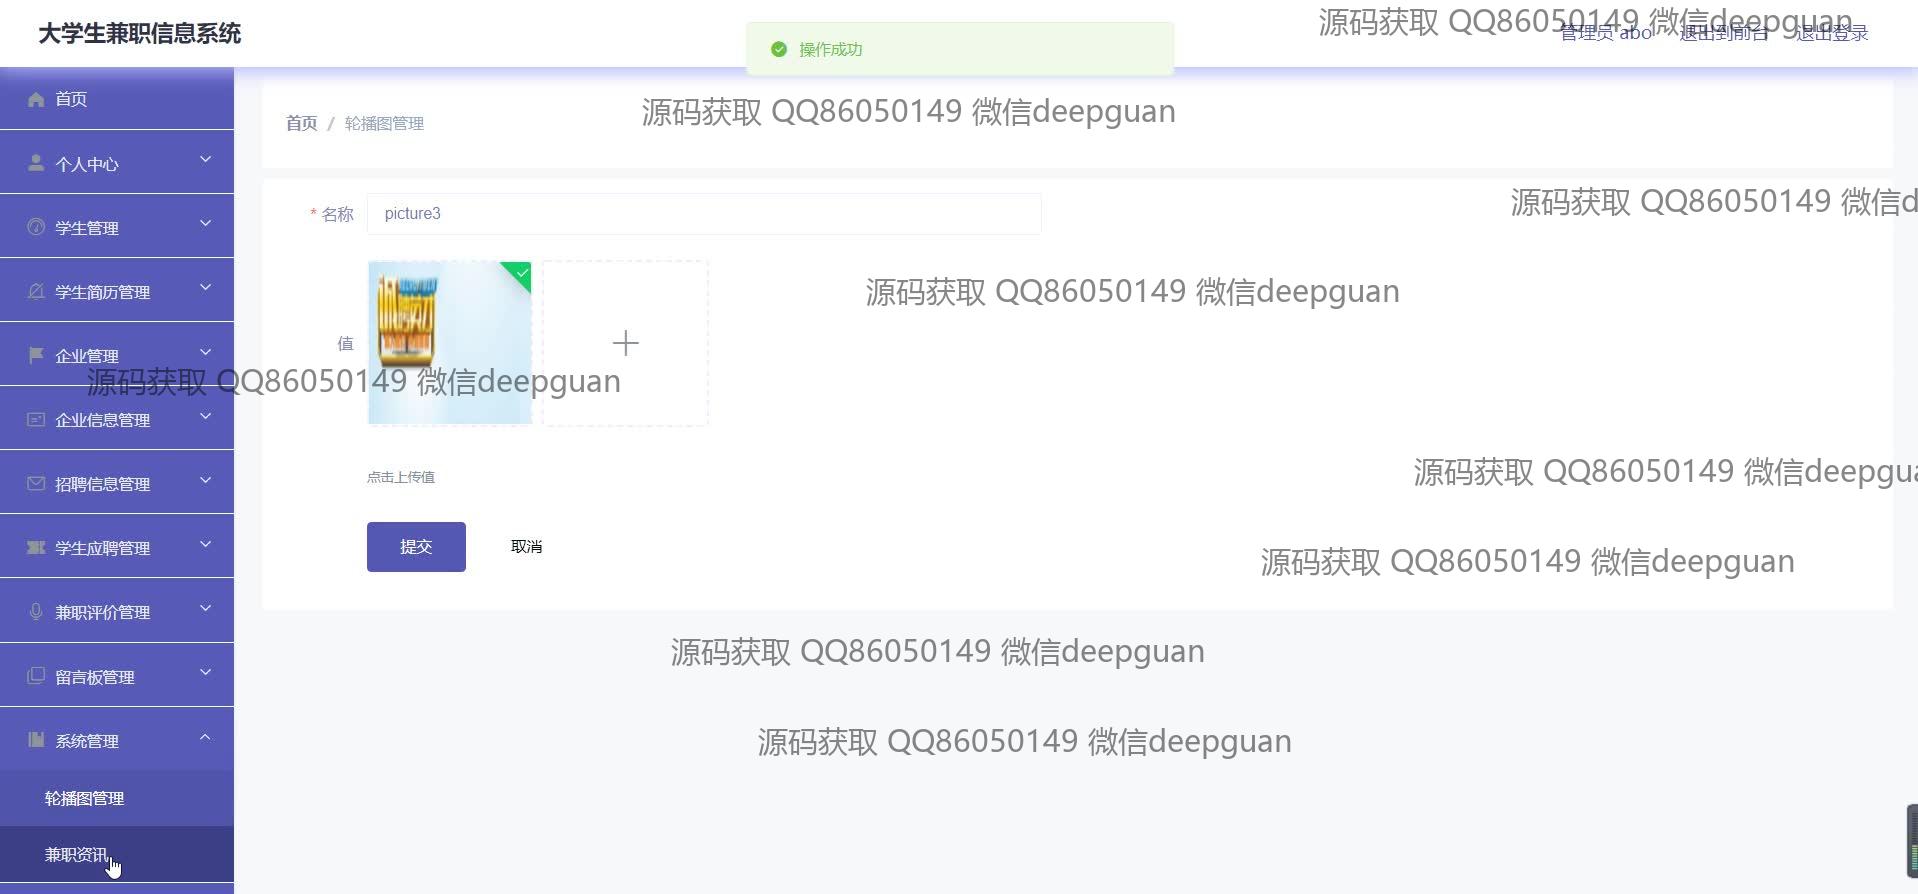Click the person icon beside 个人中心
1918x894 pixels.
(x=36, y=163)
